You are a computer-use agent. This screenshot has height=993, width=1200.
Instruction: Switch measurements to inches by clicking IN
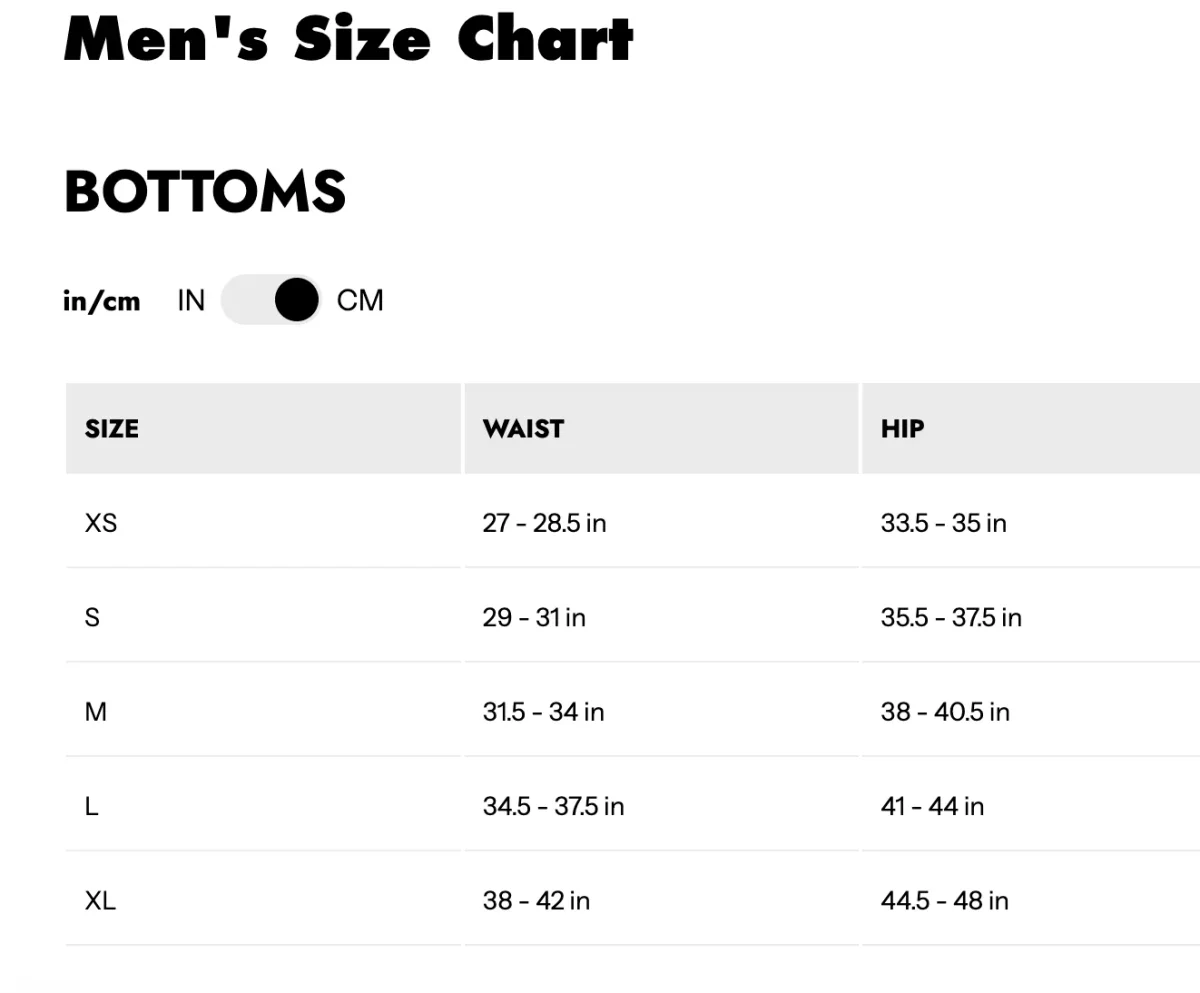tap(189, 300)
